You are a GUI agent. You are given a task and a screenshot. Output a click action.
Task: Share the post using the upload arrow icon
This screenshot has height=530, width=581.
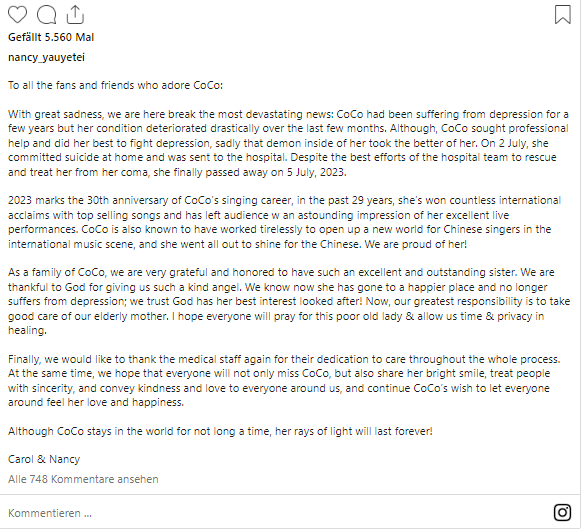click(75, 14)
